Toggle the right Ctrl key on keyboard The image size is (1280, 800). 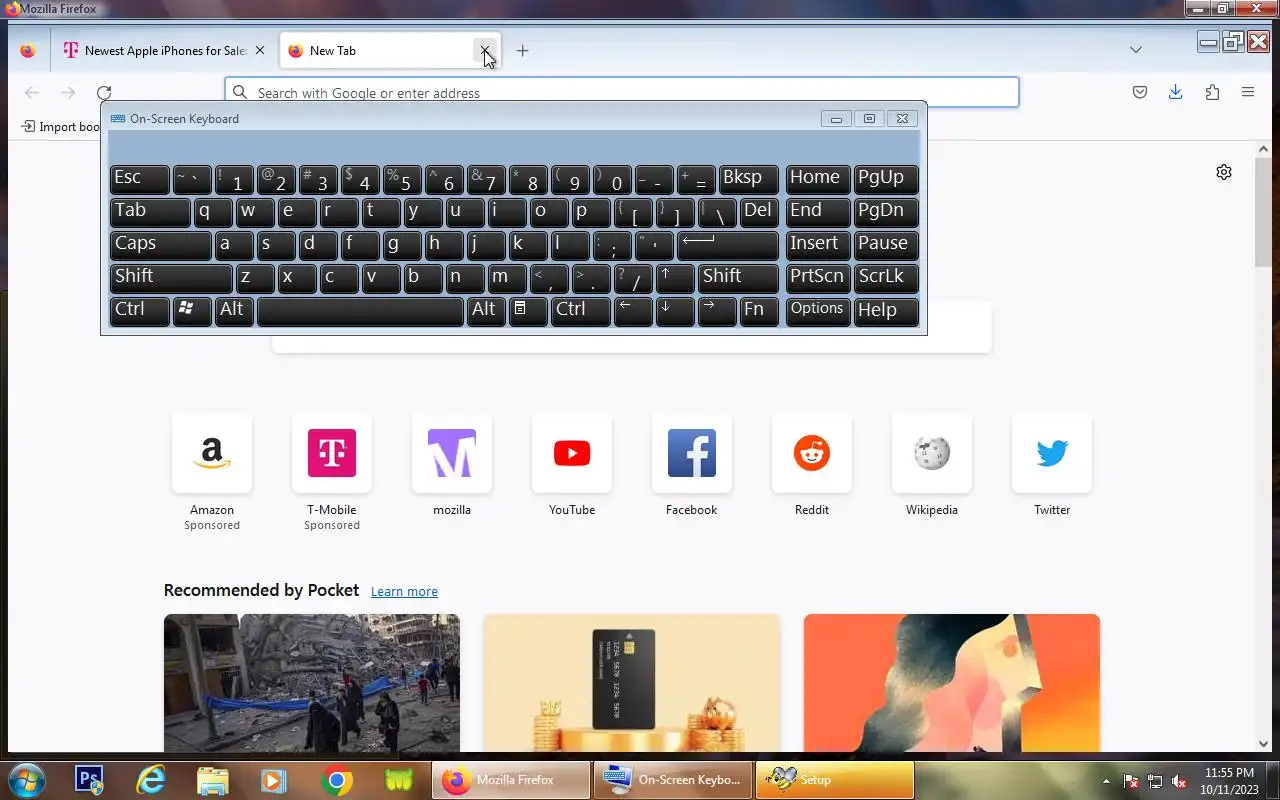pos(581,311)
